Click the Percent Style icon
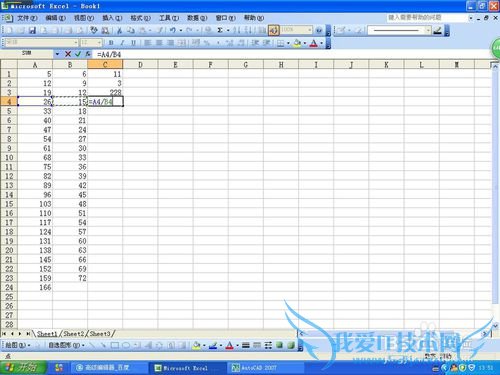This screenshot has height=375, width=500. (x=207, y=43)
